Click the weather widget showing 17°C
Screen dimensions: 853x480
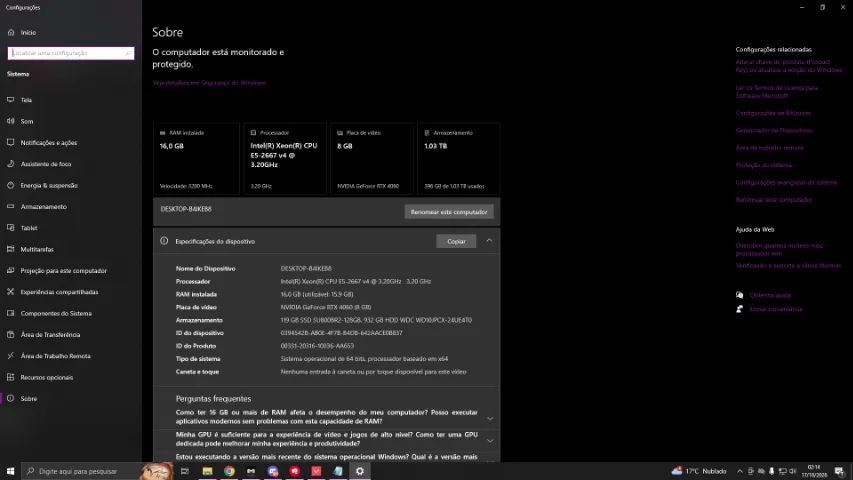[x=699, y=471]
